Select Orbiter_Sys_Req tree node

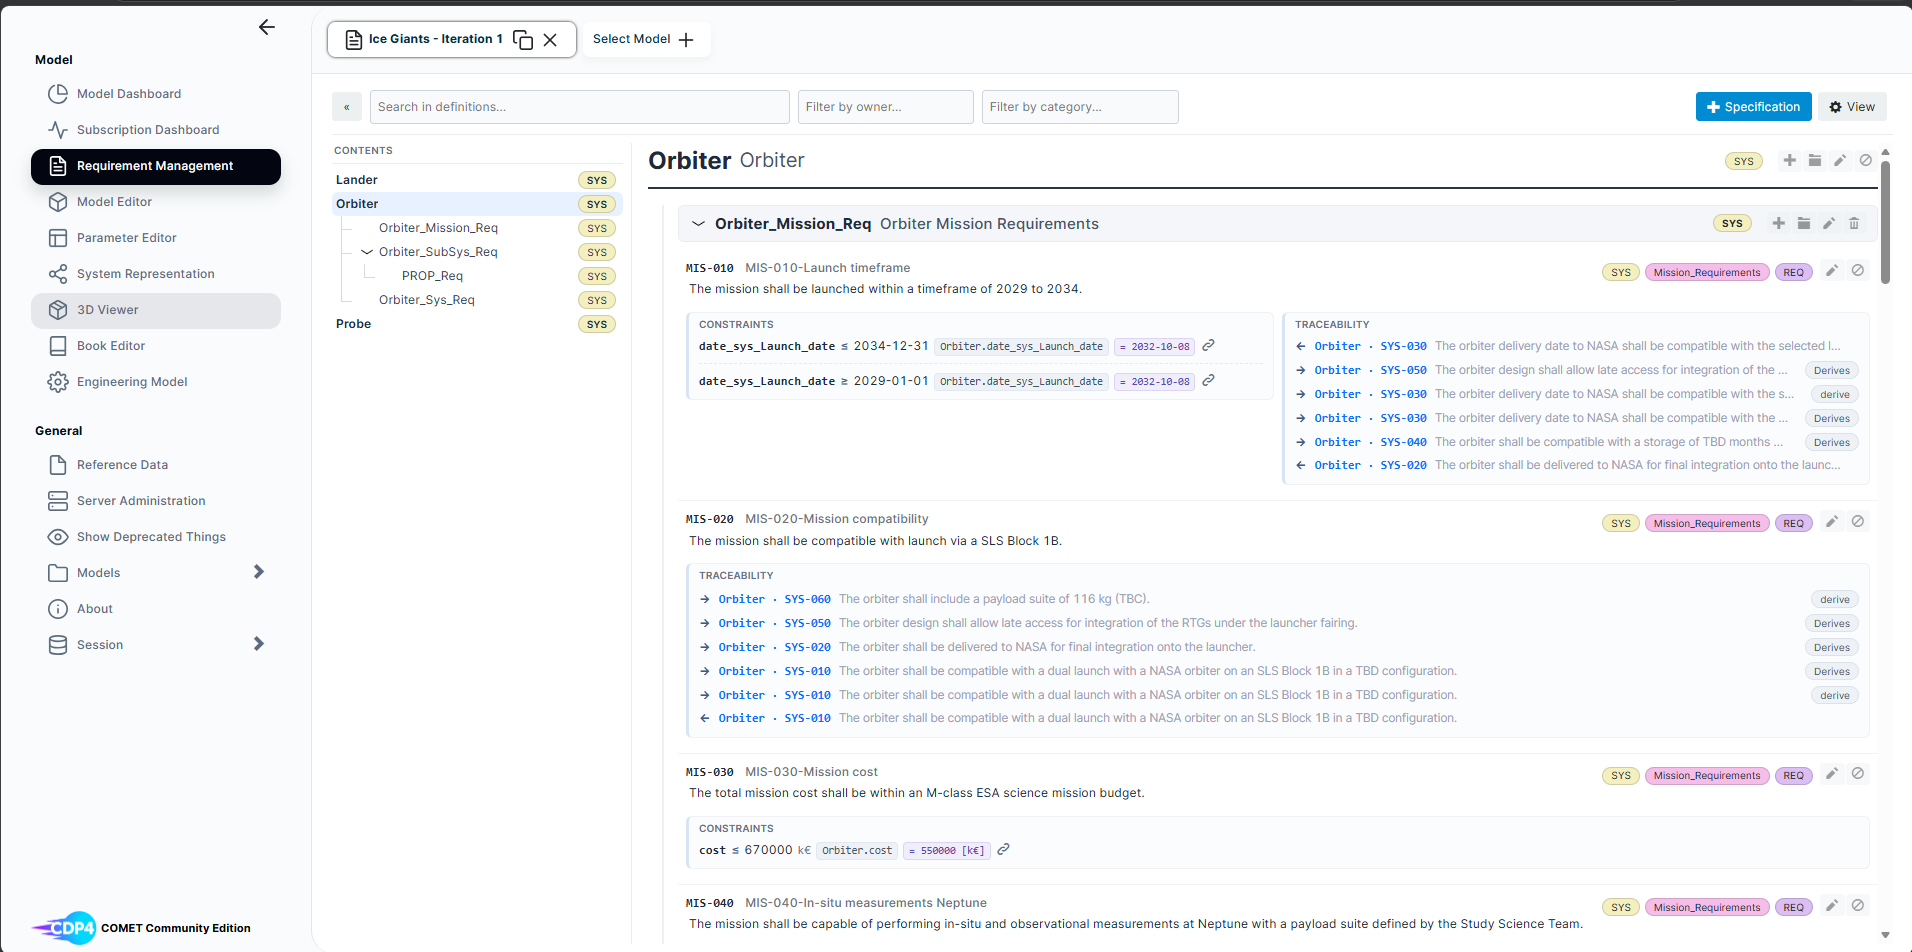tap(427, 300)
